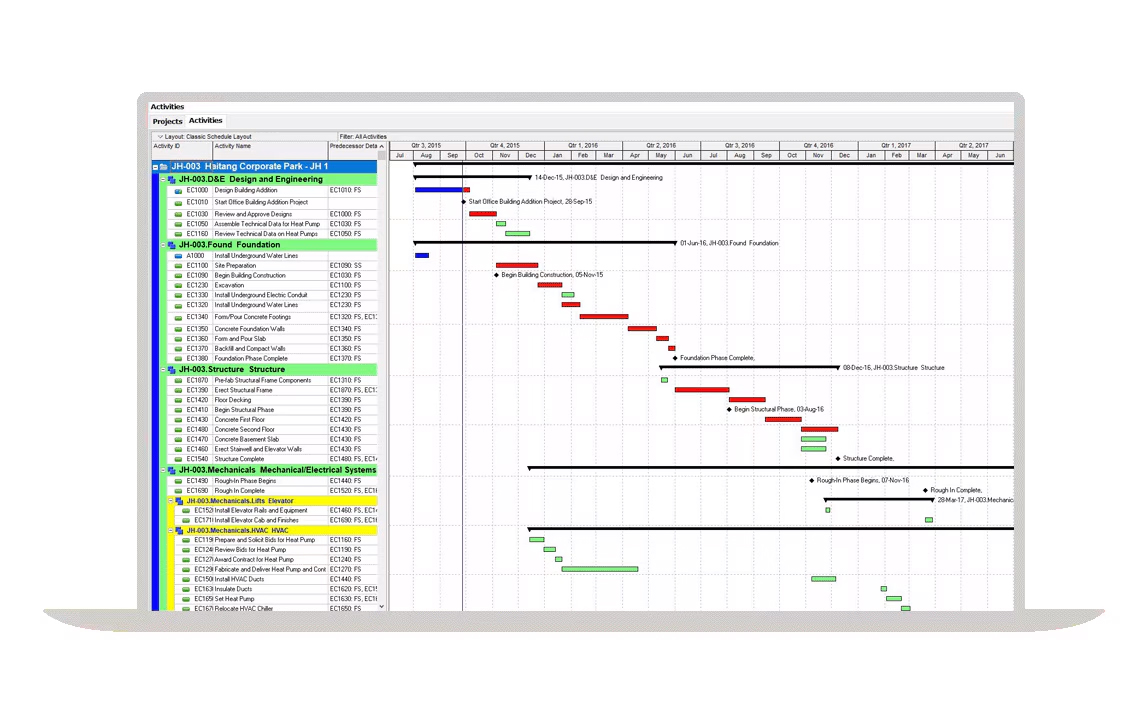The width and height of the screenshot is (1148, 724).
Task: Select the Activities tab
Action: coord(205,121)
